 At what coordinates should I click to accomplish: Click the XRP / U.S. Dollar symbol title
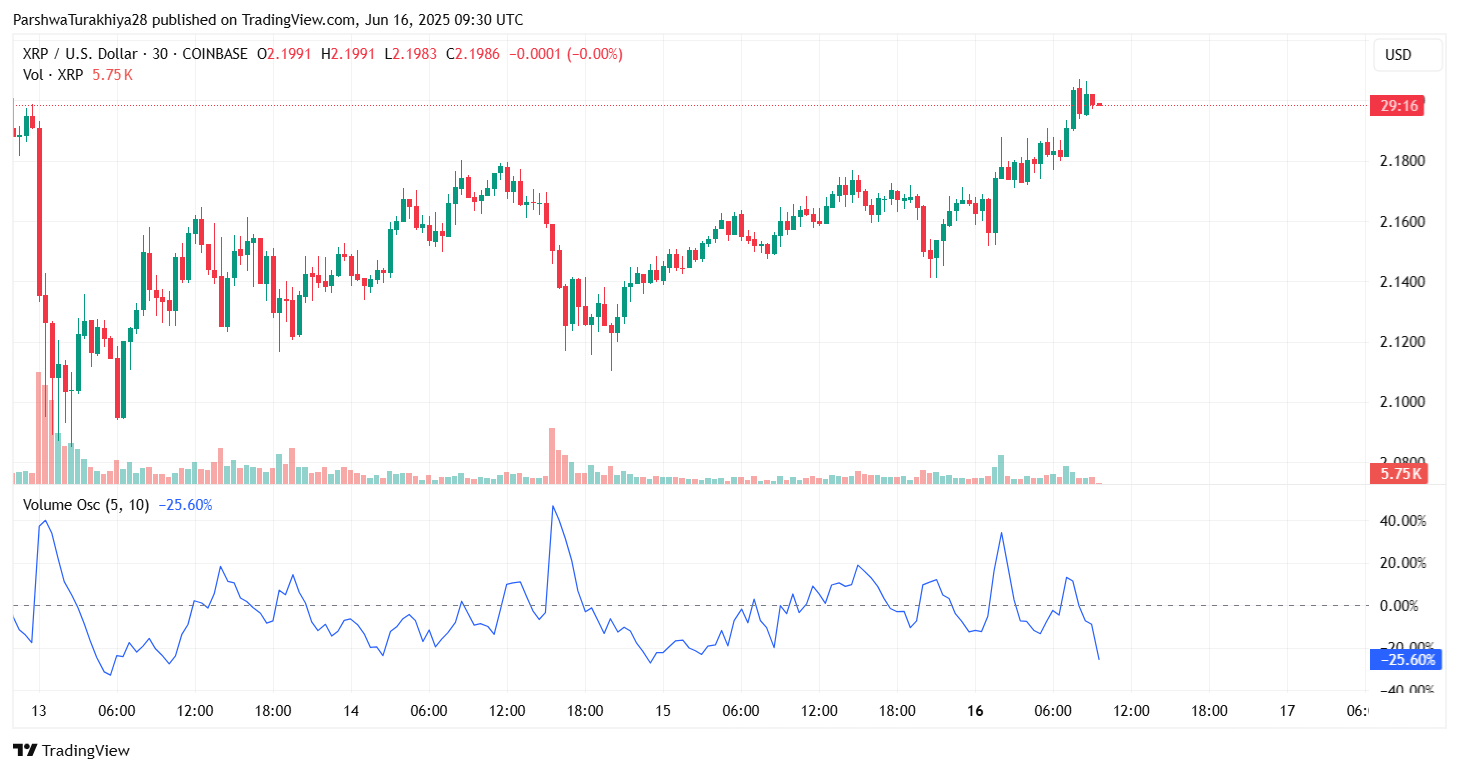[x=83, y=54]
